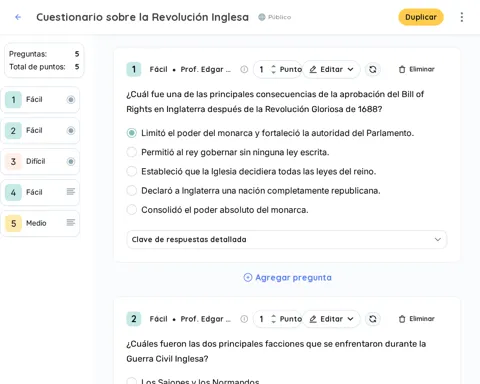
Task: Click 'Fácil' difficulty label in question 2 header
Action: [158, 319]
